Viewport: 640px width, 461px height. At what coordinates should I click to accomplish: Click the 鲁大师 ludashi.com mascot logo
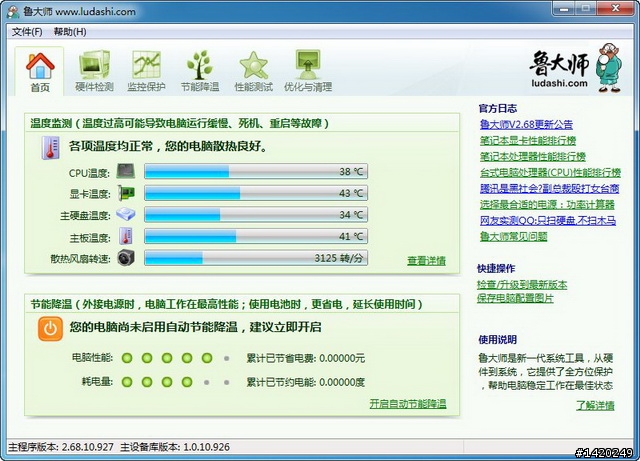(x=576, y=68)
